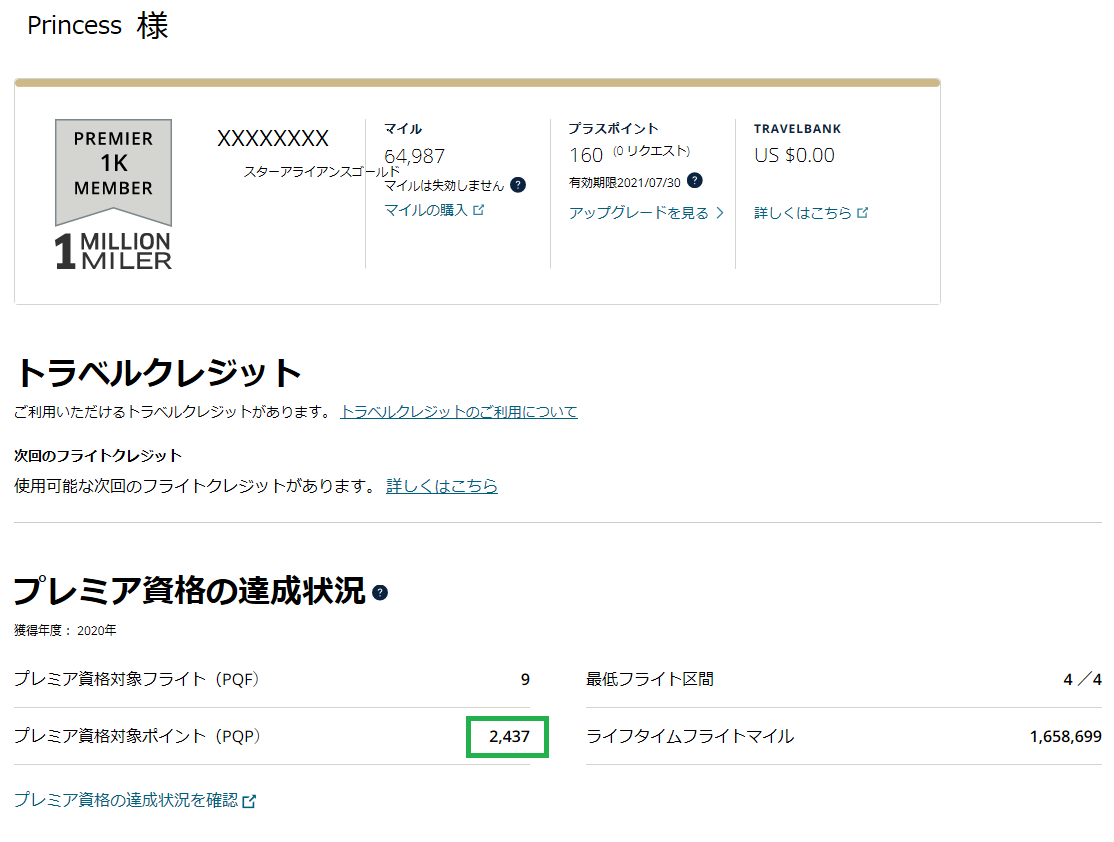Click the TravelBank US $0.00 balance

(x=794, y=155)
